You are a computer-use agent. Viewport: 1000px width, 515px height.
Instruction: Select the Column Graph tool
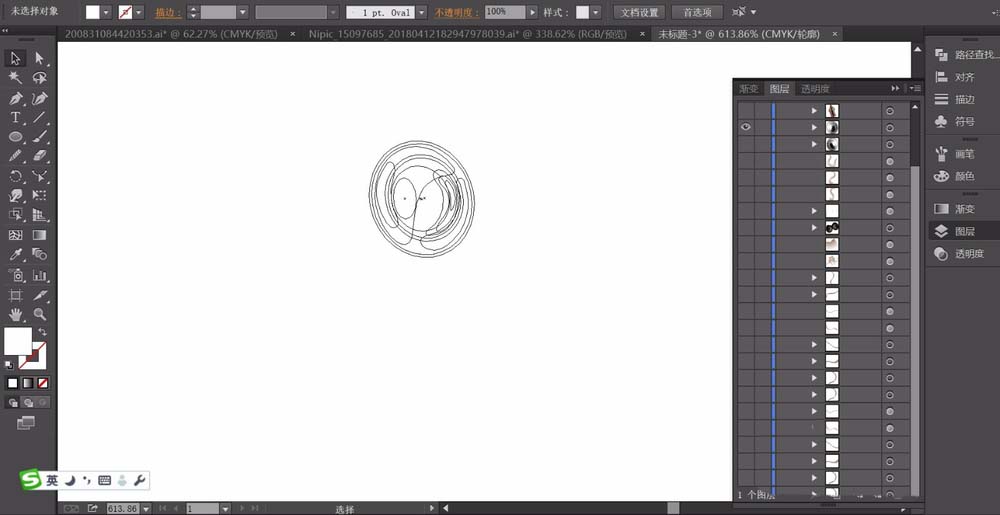pos(40,275)
